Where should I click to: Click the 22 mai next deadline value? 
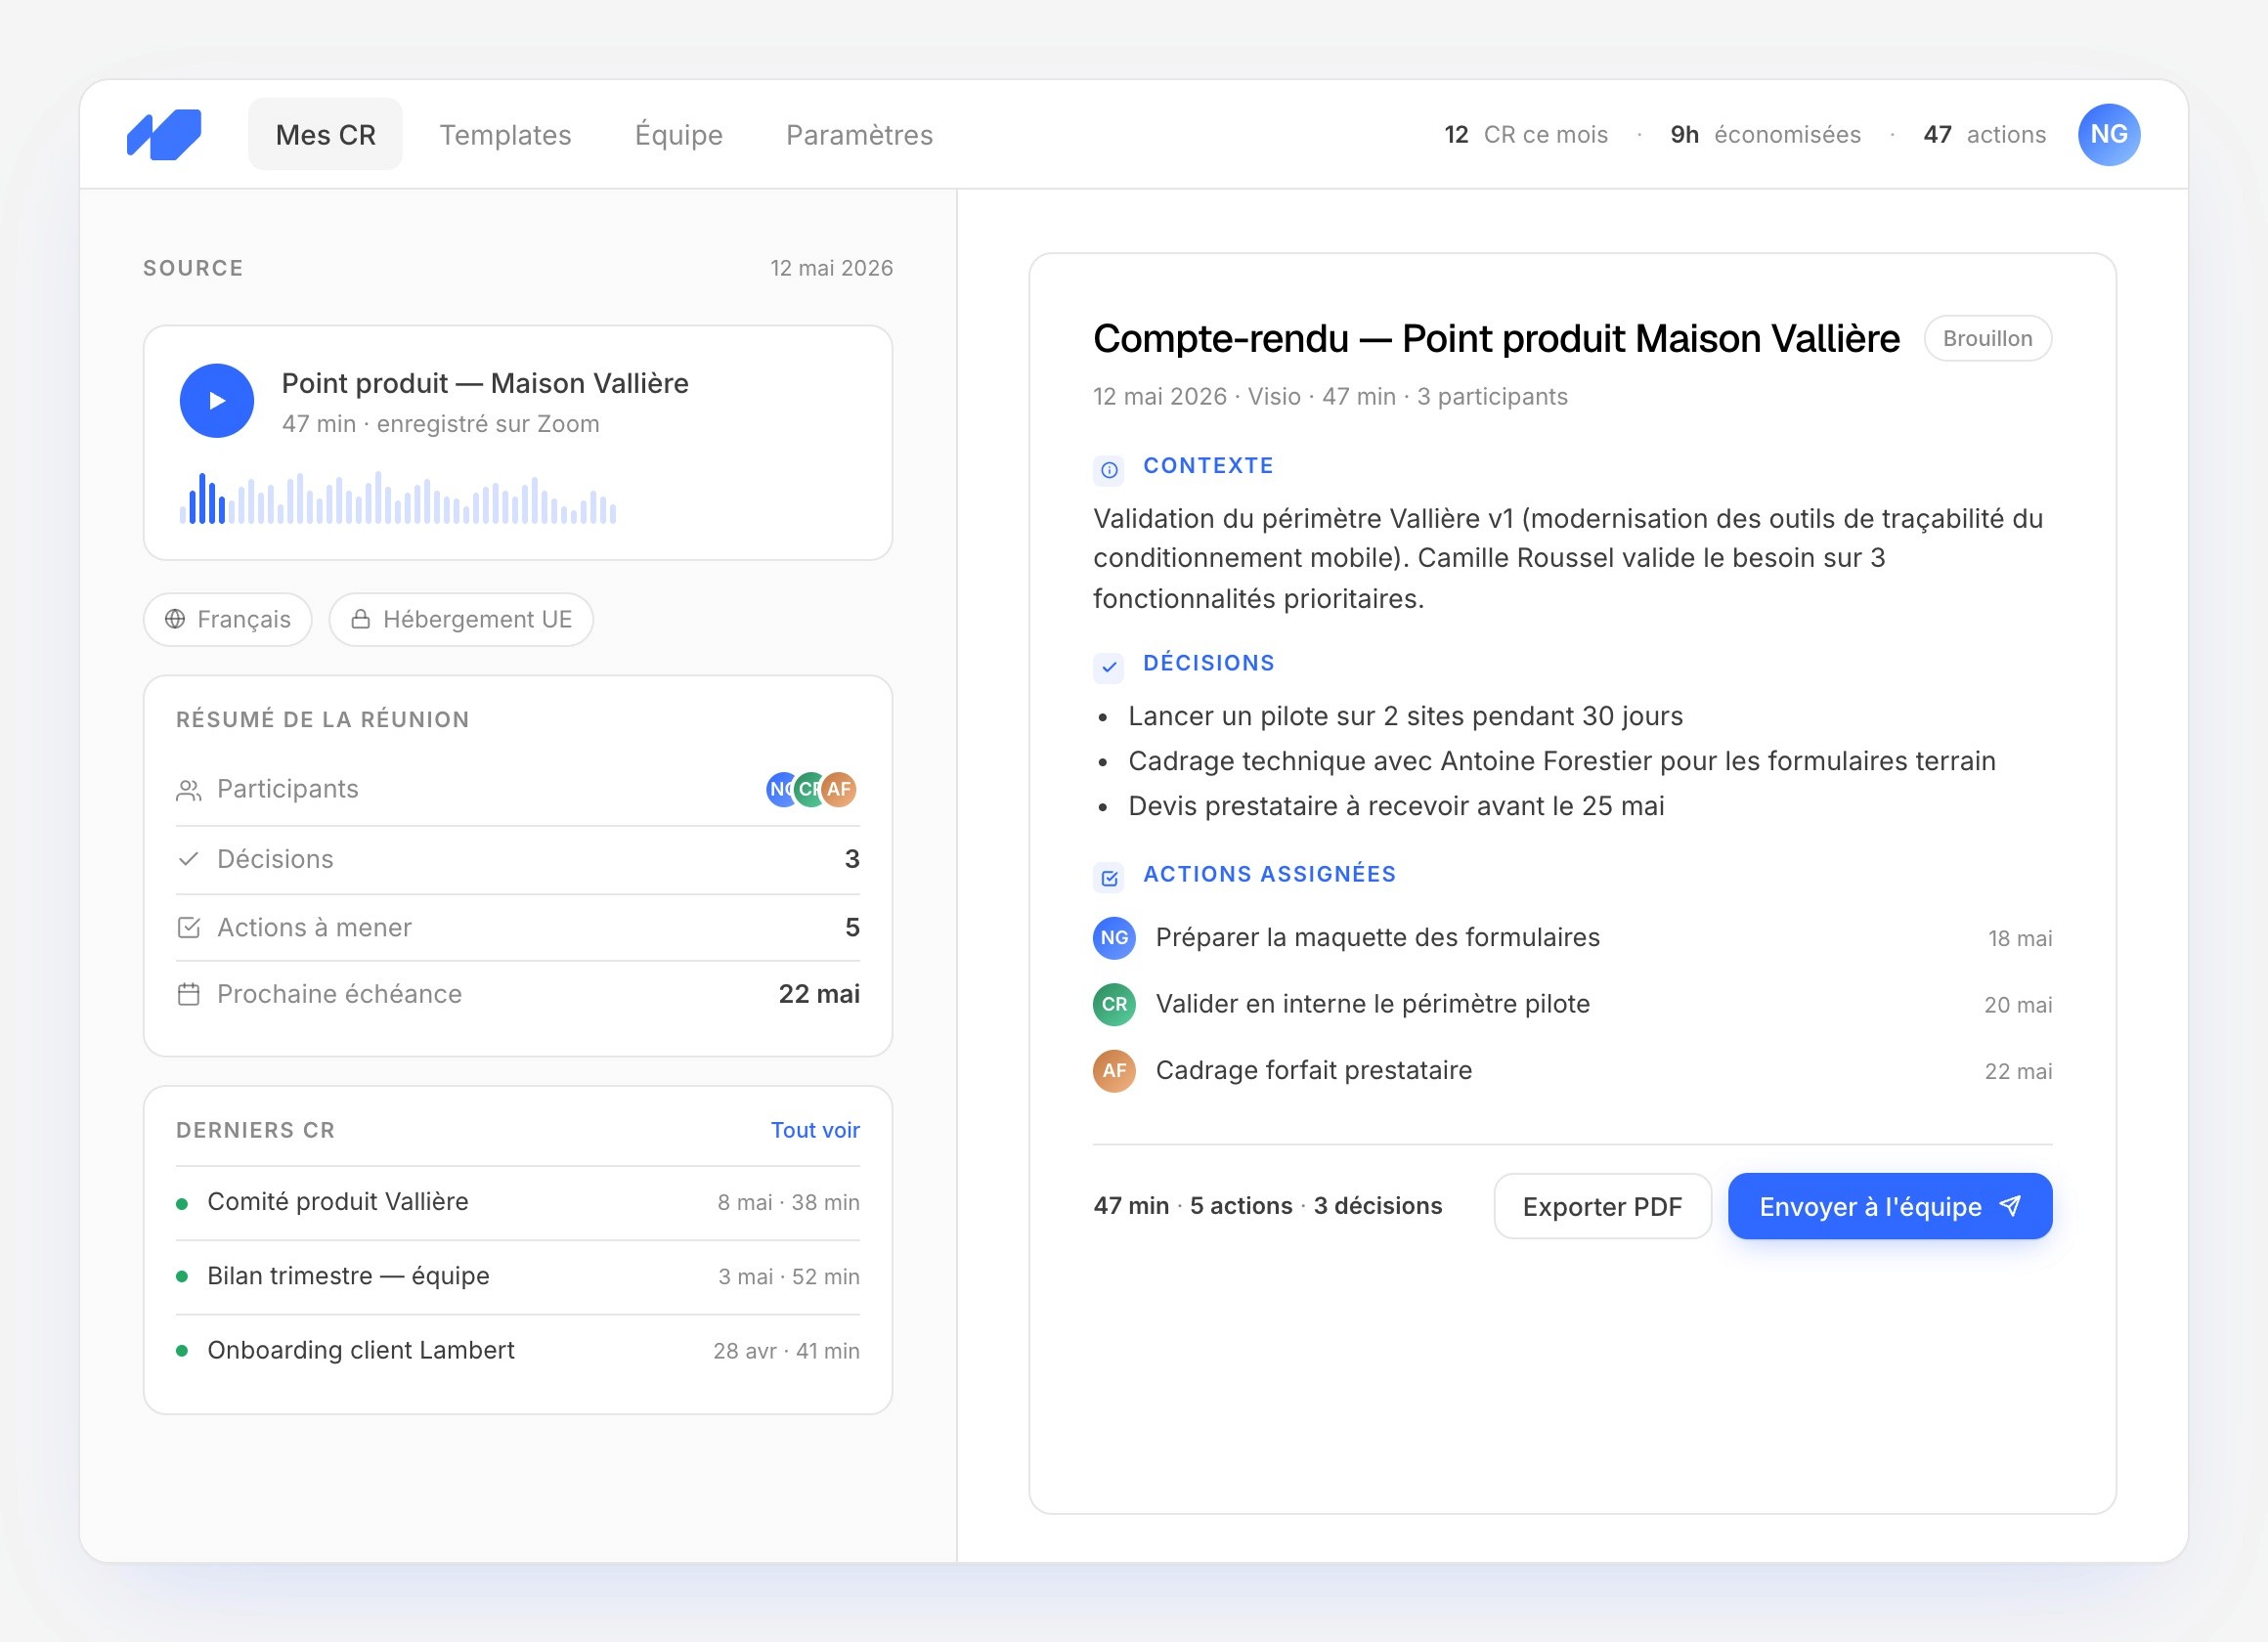tap(819, 994)
